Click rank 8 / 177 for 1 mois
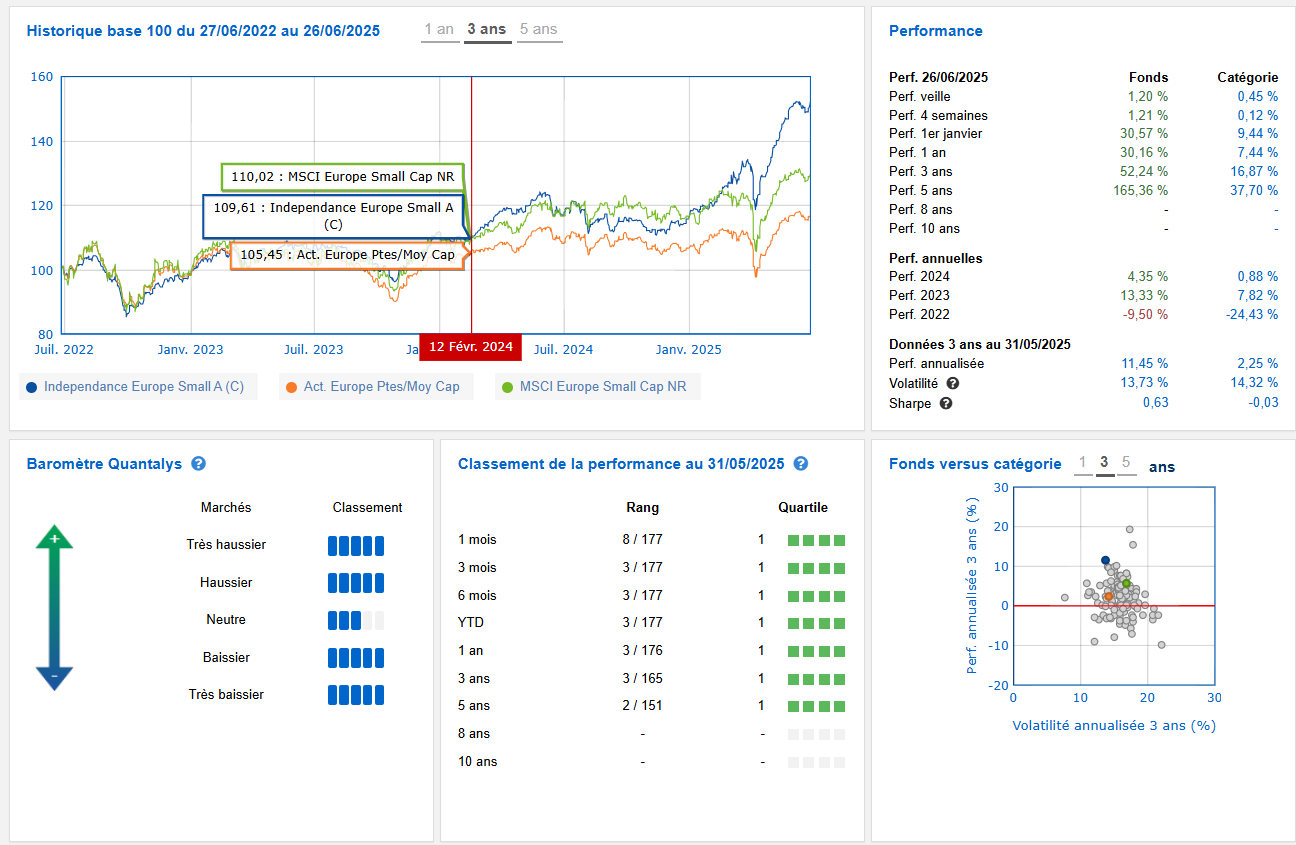Screen dimensions: 1296x845 pos(642,540)
